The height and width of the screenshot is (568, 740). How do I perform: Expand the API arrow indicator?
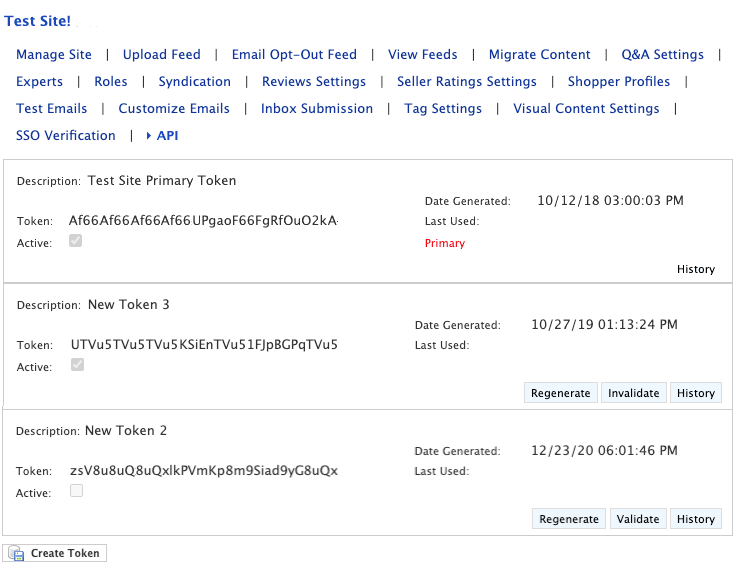(149, 136)
